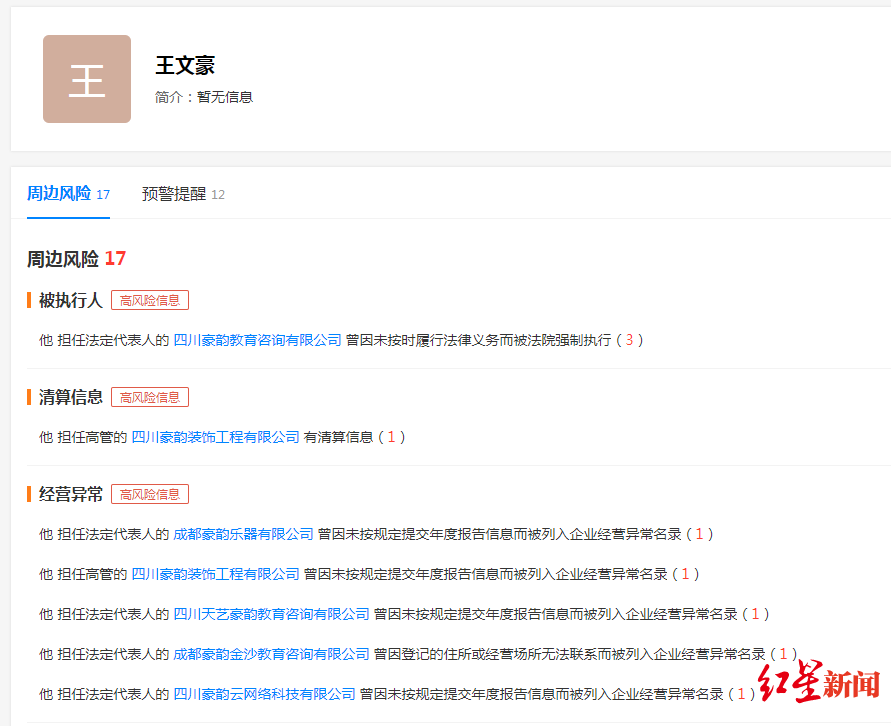Click the 清算信息 section title
891x726 pixels.
tap(70, 397)
